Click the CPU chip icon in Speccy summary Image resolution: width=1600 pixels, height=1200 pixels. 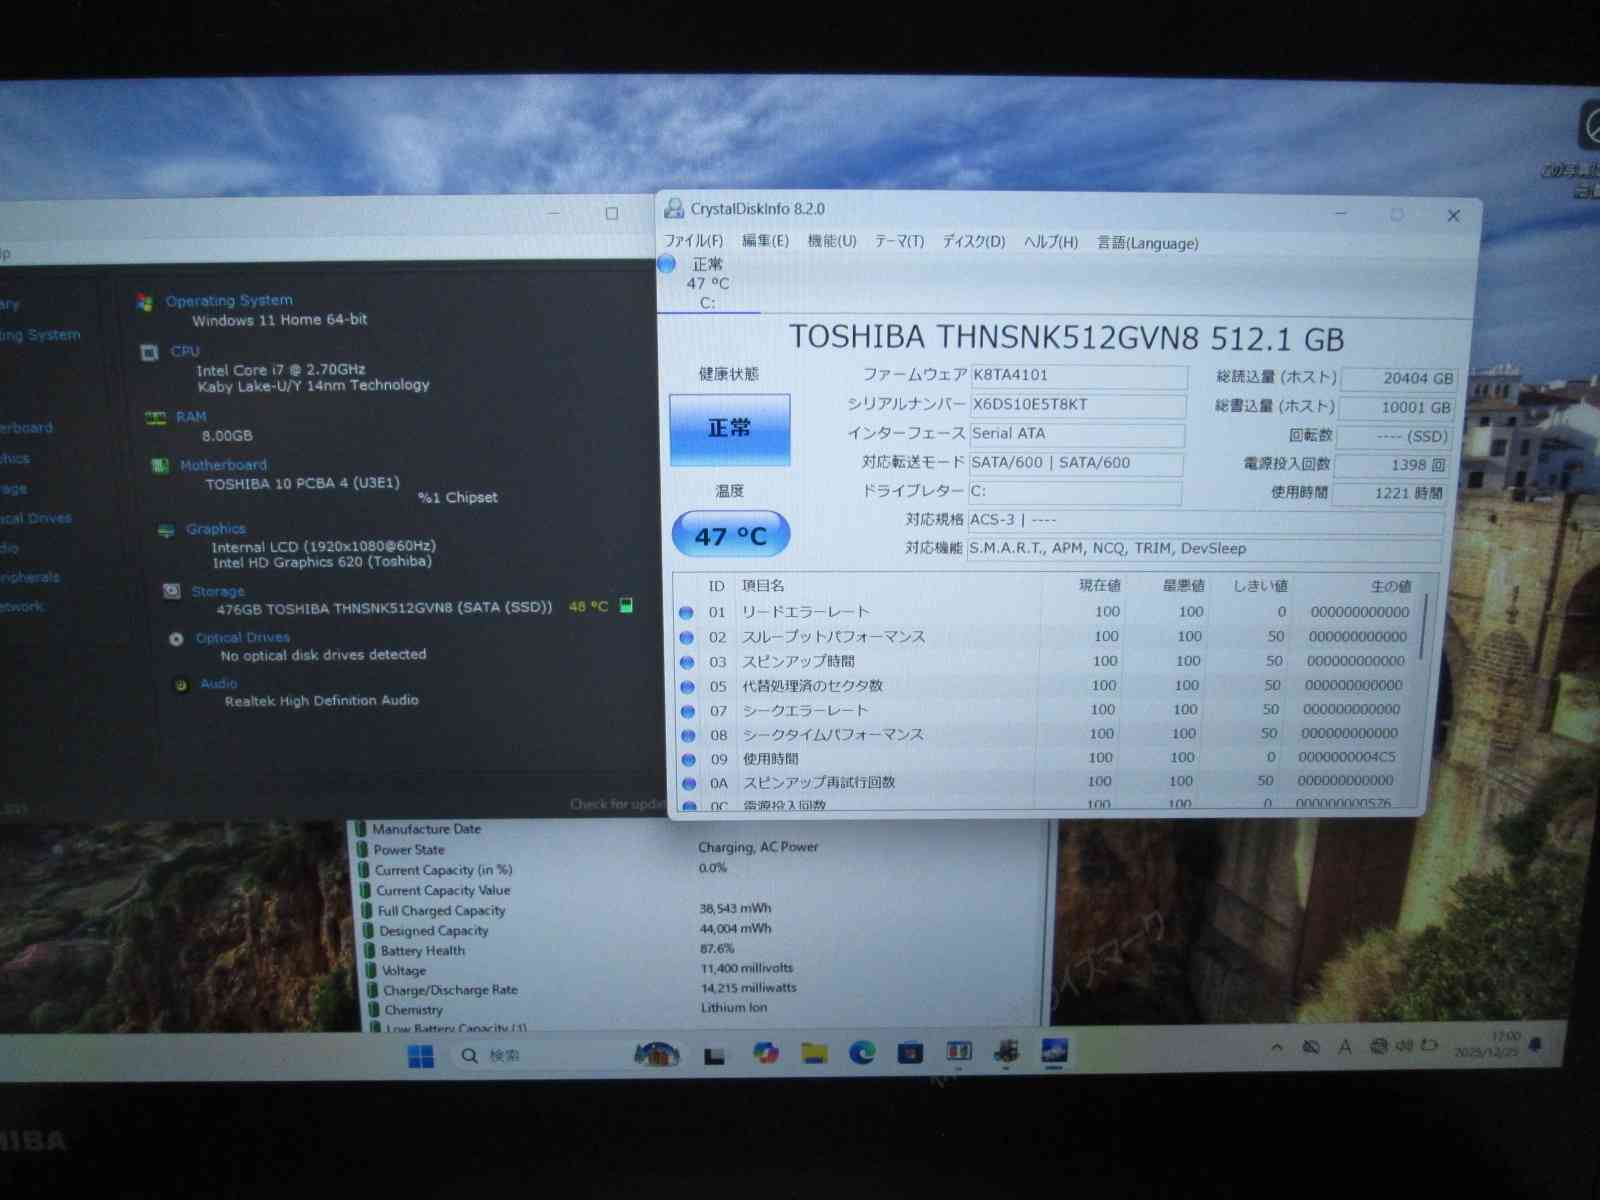[x=150, y=352]
